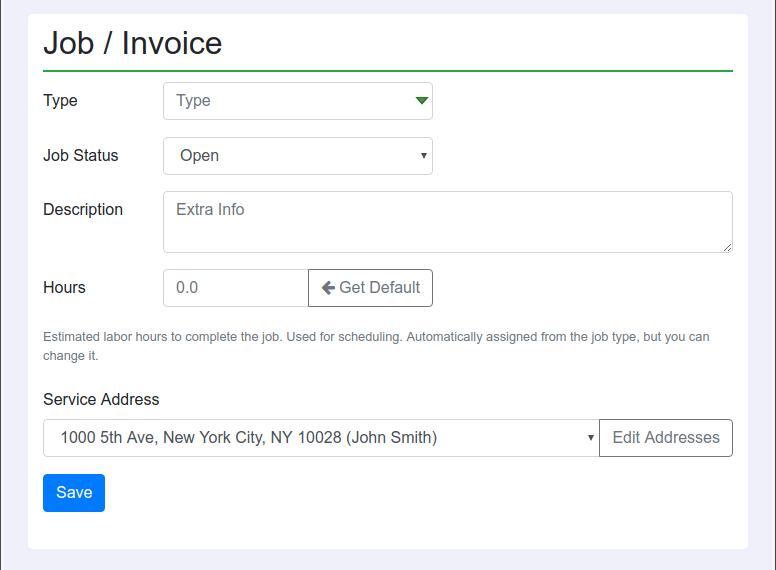Click the Service Address label

point(101,399)
